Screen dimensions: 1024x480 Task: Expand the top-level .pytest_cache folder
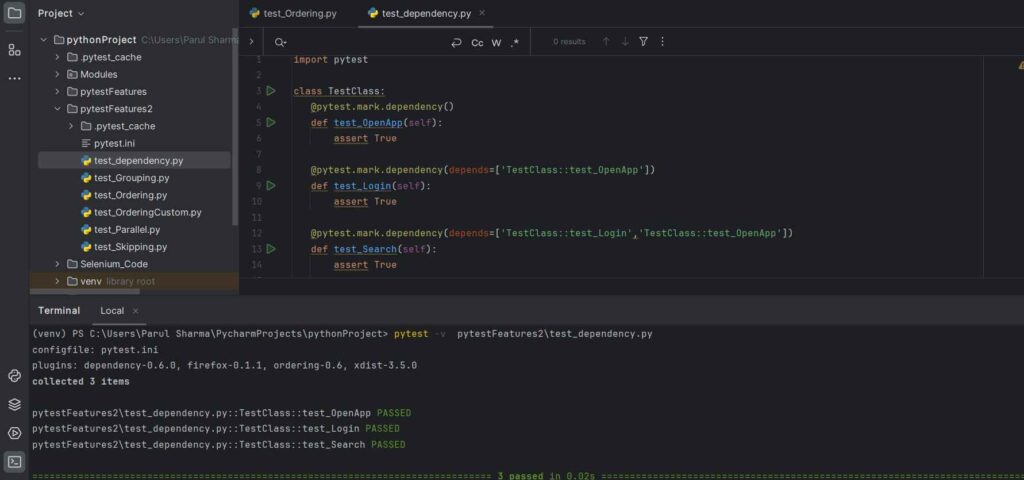tap(57, 57)
